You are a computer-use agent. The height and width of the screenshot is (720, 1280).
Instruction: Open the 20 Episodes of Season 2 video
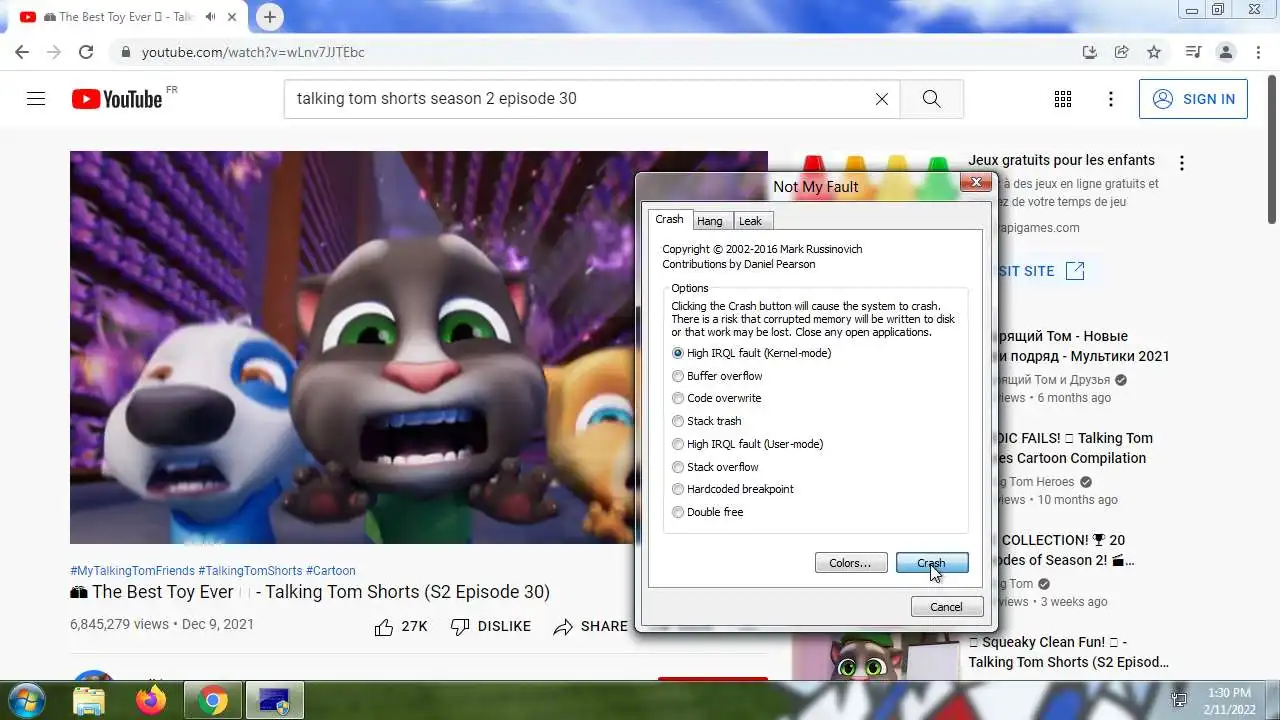point(1068,550)
